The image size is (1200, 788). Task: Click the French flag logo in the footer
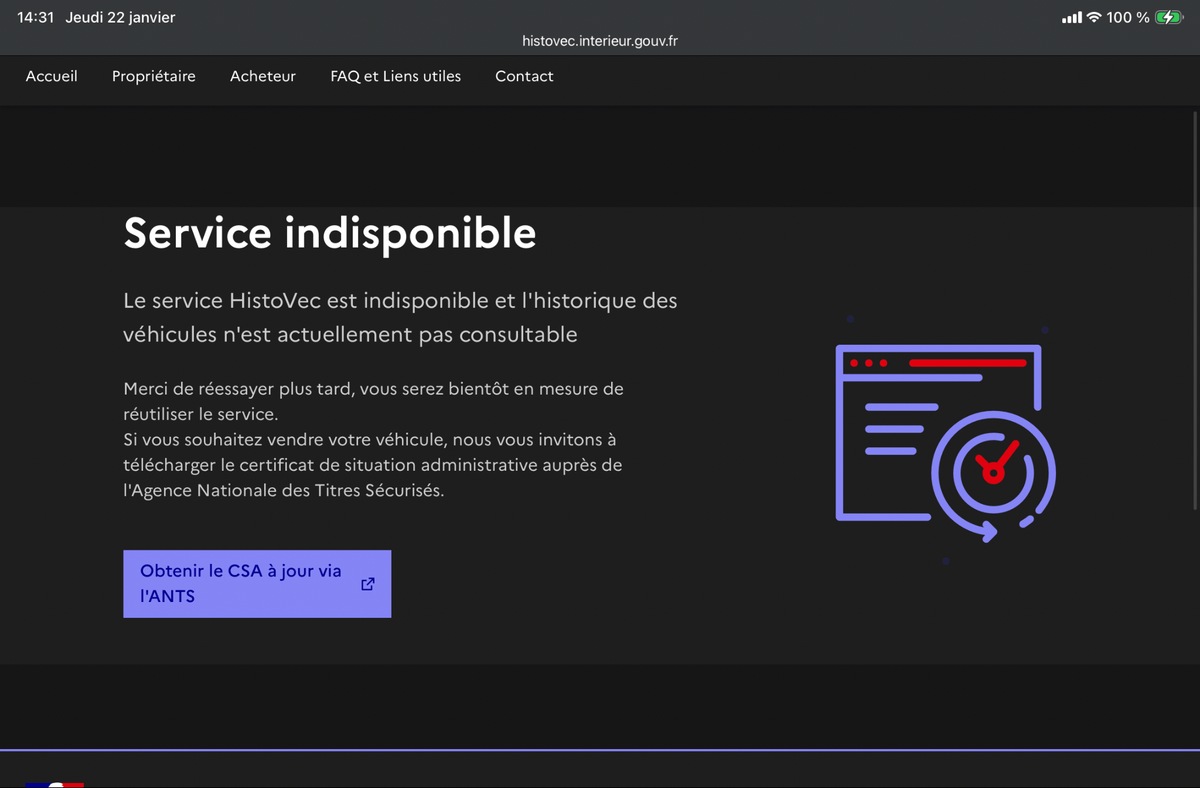pos(55,784)
